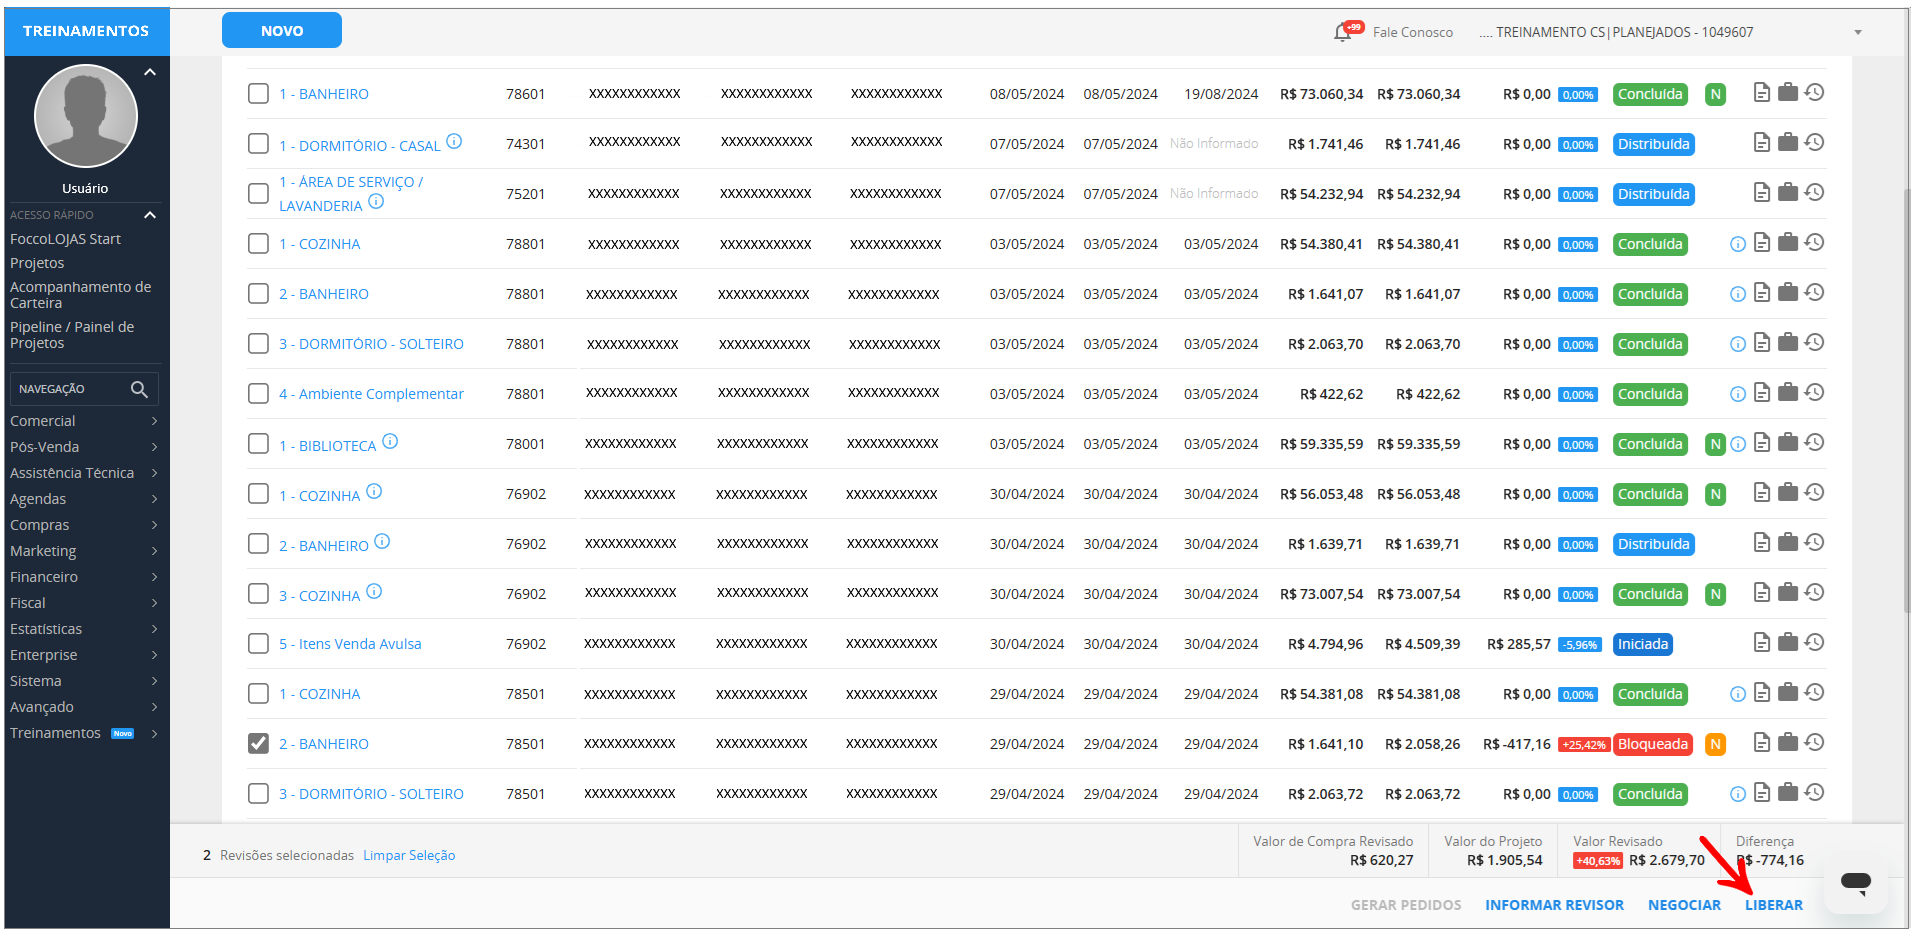Click briefcase icon in 1 - BIBLIOTECA row
The image size is (1917, 937).
tap(1788, 443)
